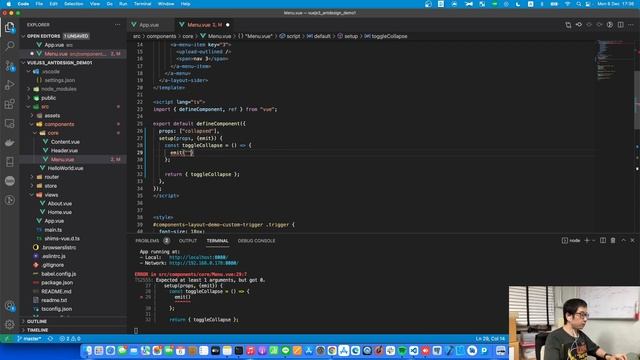The width and height of the screenshot is (640, 360).
Task: Kill the terminal with trash icon
Action: click(613, 241)
